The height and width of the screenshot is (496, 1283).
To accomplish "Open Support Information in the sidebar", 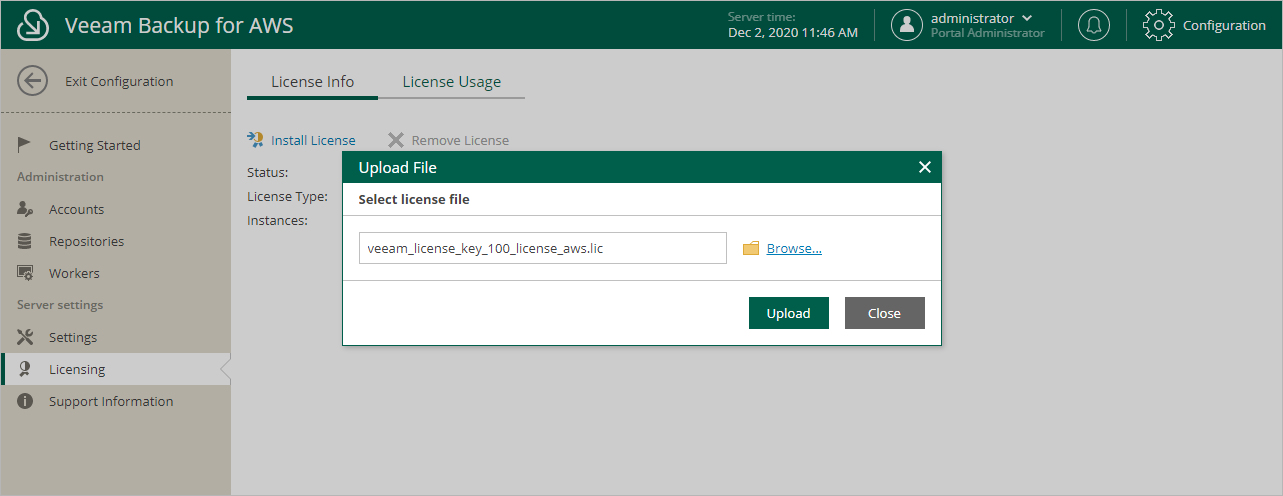I will click(111, 401).
